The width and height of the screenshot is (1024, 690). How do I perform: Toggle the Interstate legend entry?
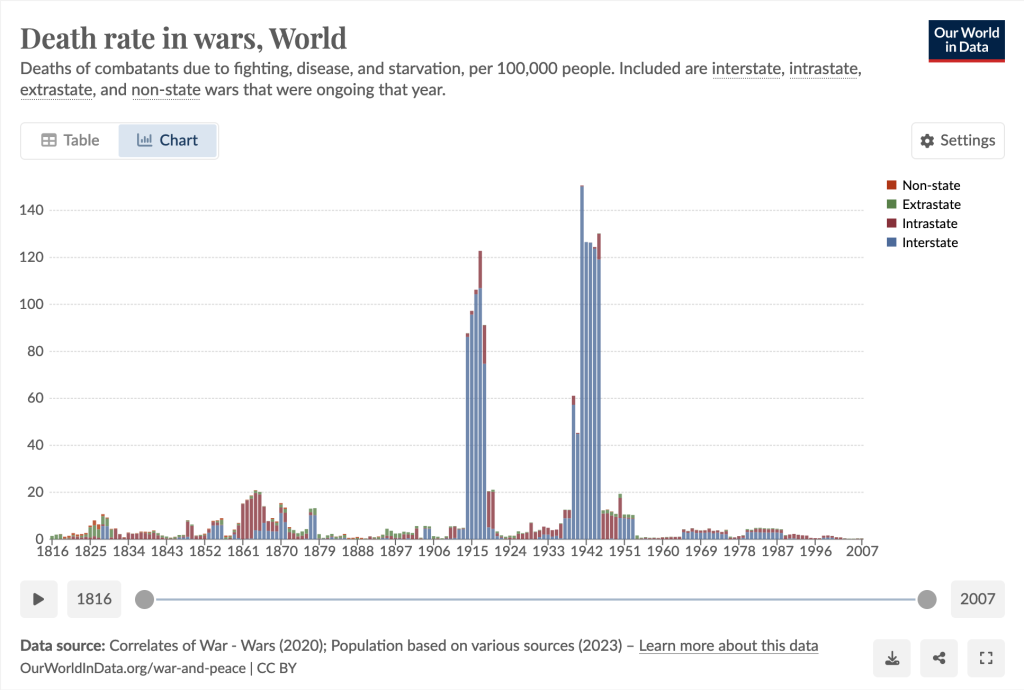929,242
